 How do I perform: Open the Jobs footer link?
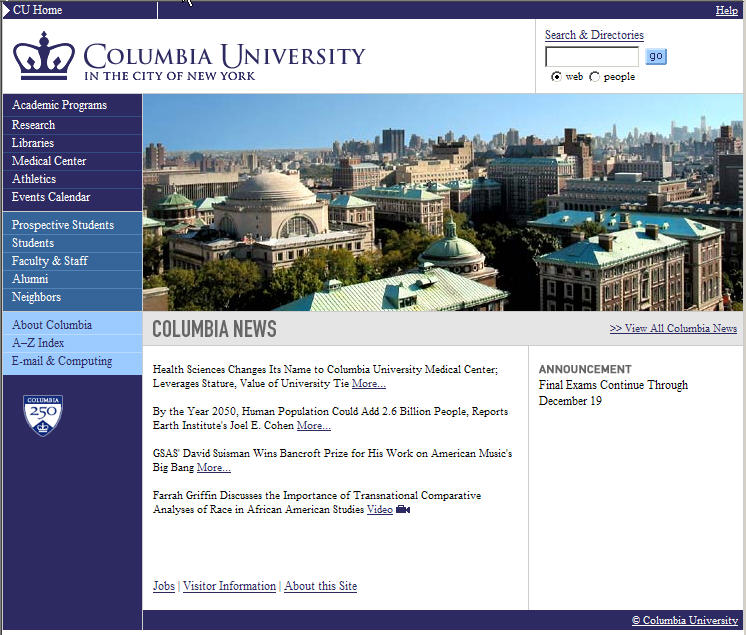click(164, 586)
